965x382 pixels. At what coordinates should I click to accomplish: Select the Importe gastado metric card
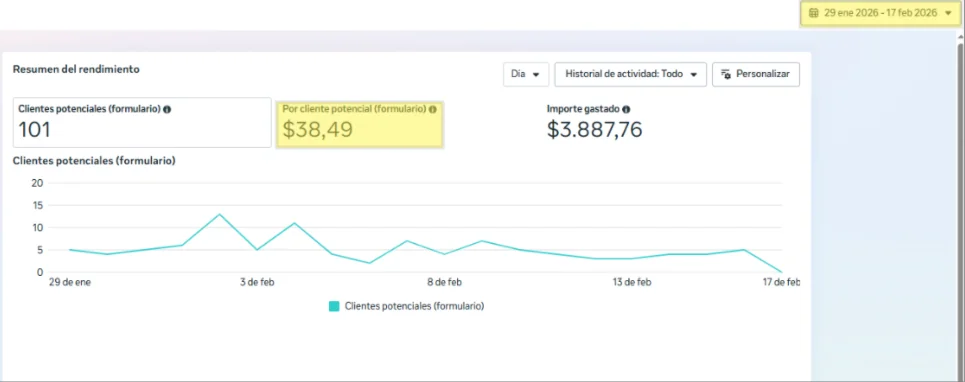pos(595,122)
